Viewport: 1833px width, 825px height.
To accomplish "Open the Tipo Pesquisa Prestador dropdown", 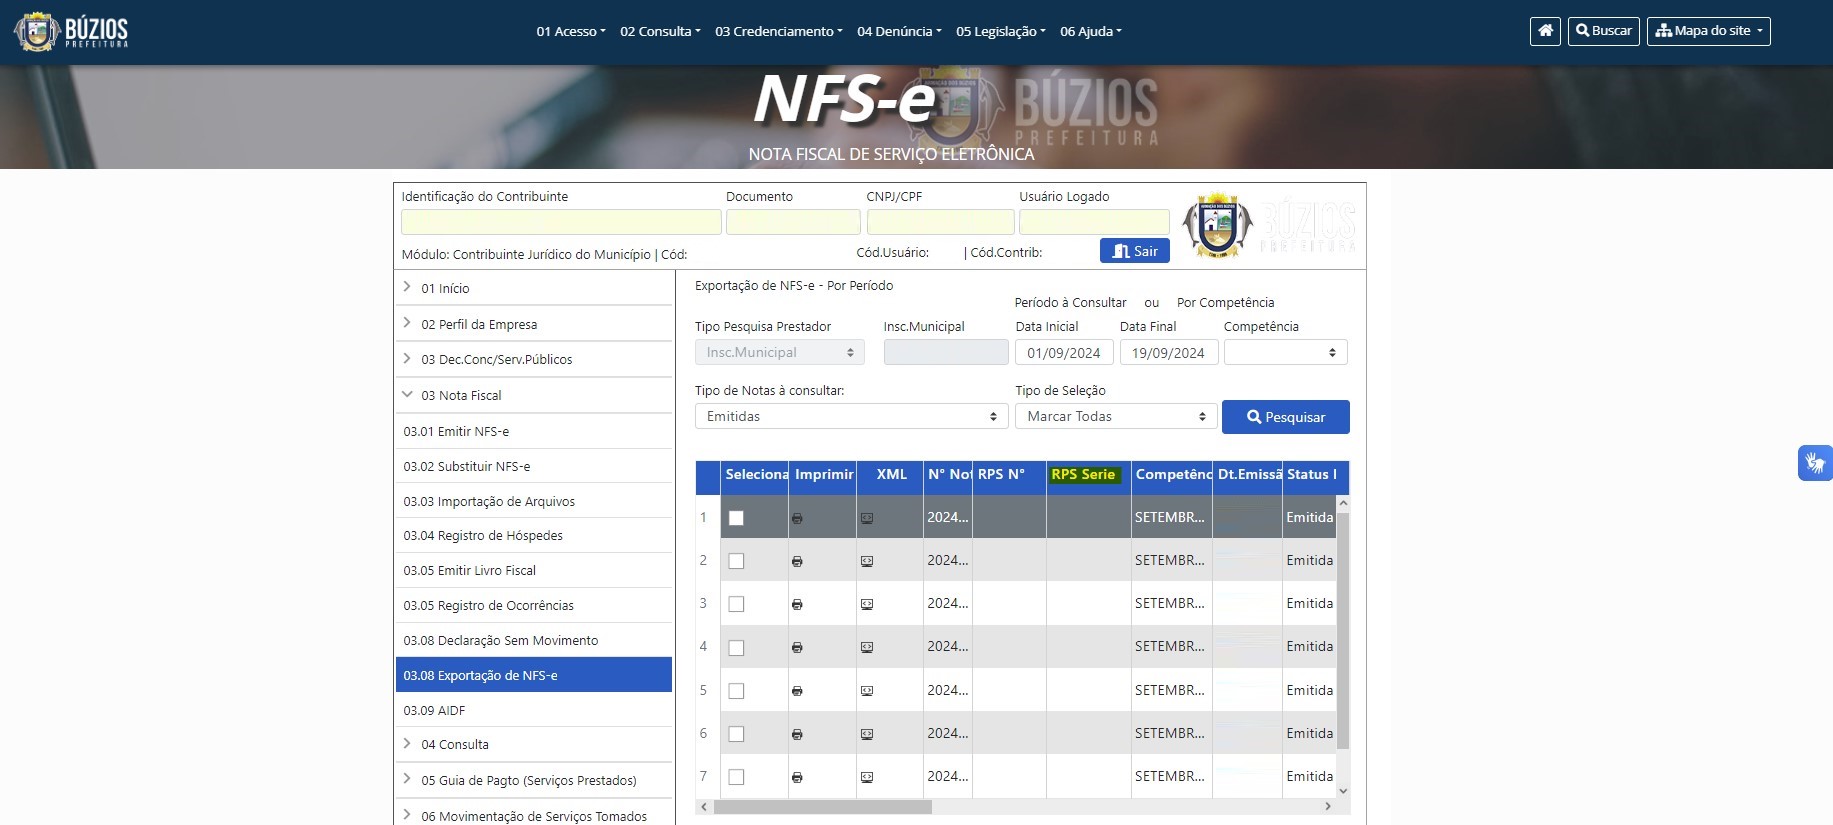I will point(780,352).
